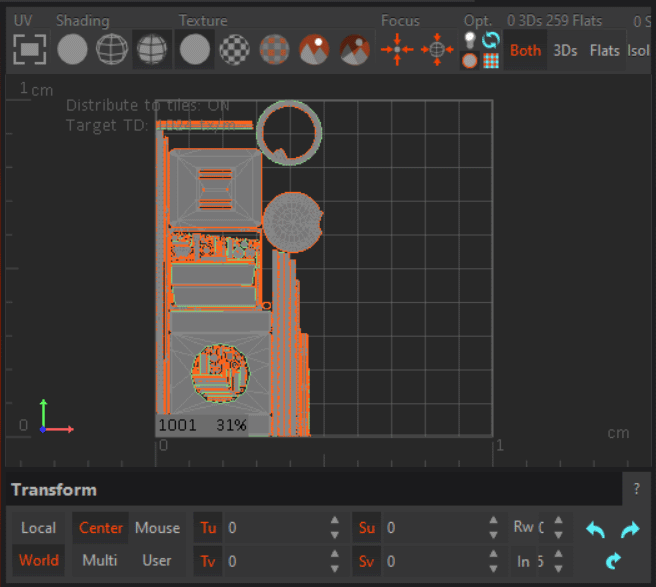
Task: Click the rotate left cyan arrow
Action: pos(596,529)
